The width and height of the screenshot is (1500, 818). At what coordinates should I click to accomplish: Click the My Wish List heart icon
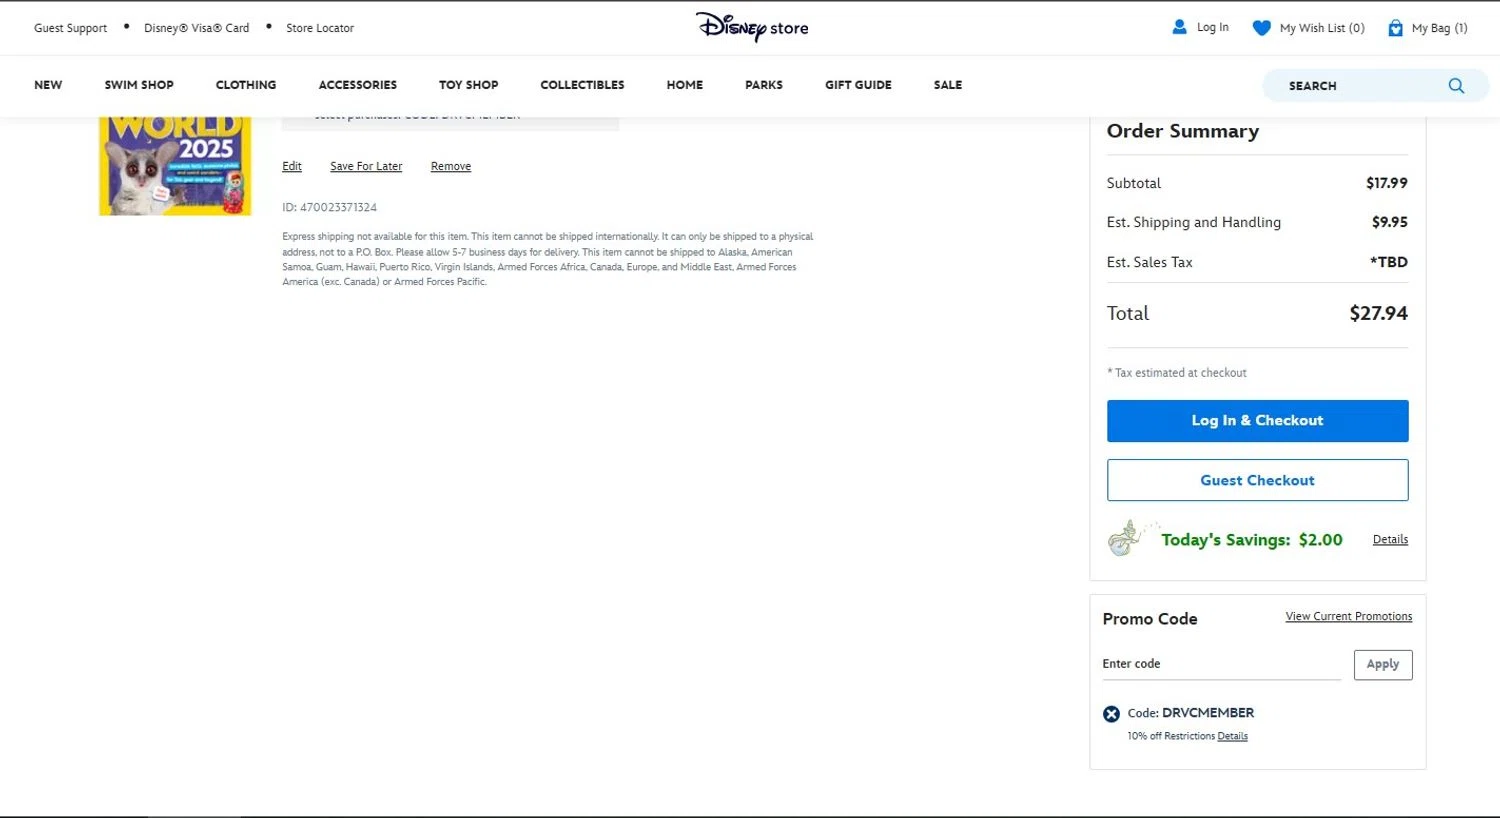click(x=1261, y=28)
